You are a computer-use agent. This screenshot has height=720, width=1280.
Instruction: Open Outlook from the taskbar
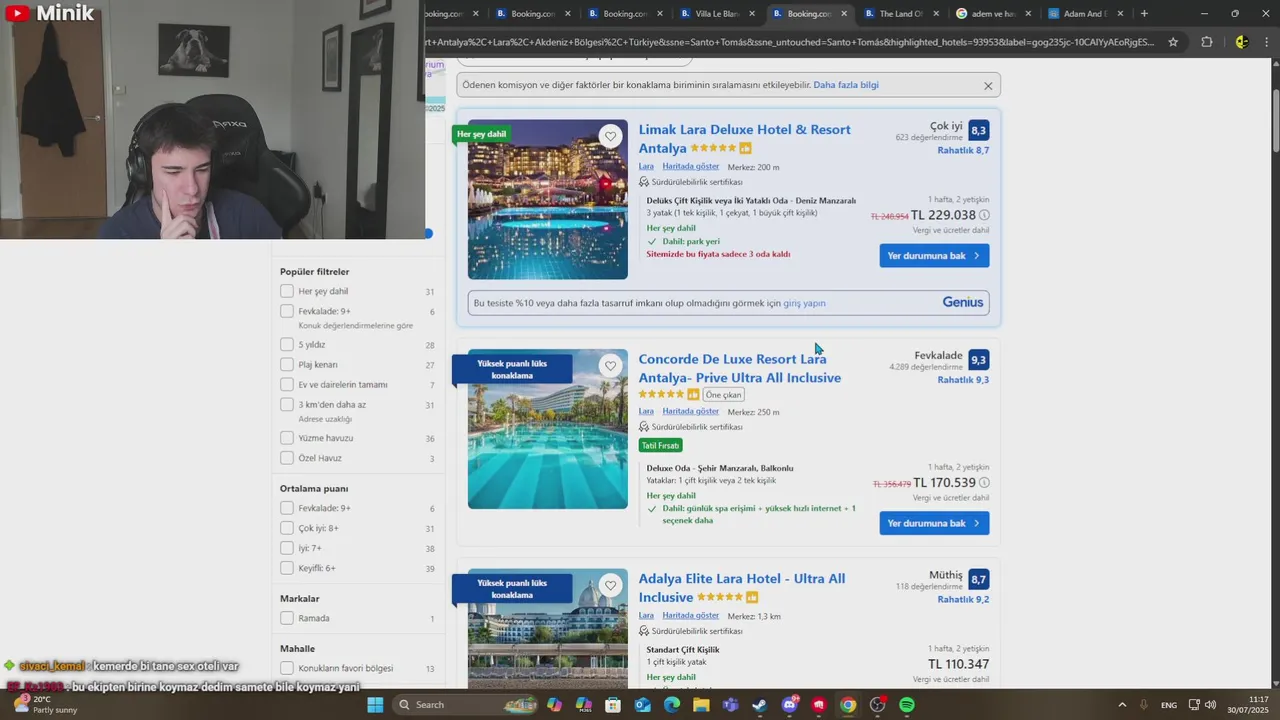(642, 705)
